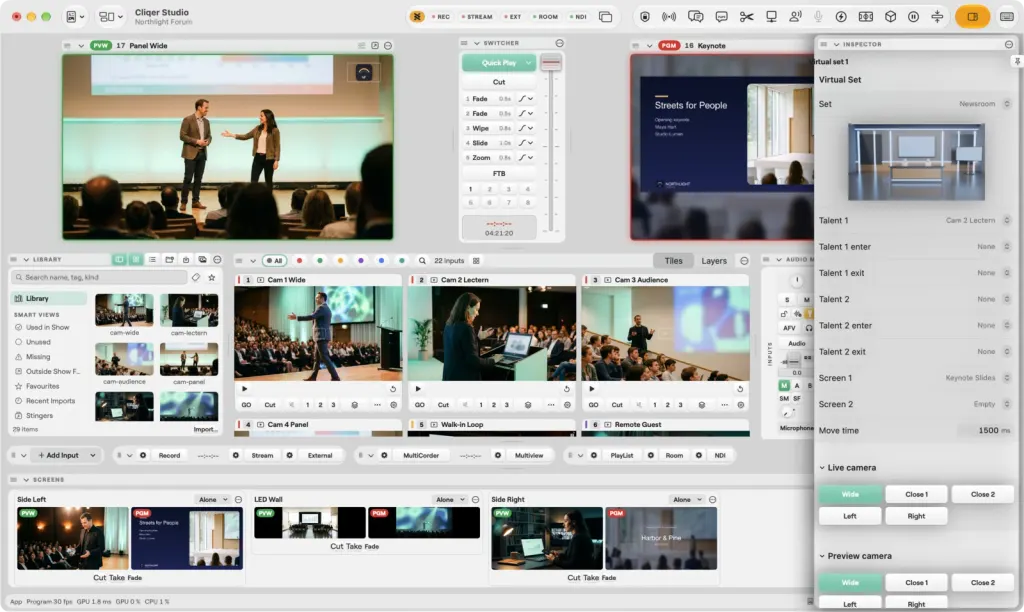Click the lightning bolt icon in top toolbar
The width and height of the screenshot is (1024, 612).
[x=841, y=17]
